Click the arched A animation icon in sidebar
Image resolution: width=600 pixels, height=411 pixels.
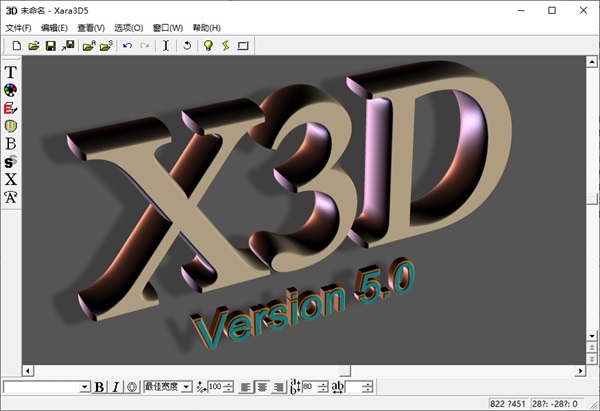point(11,197)
